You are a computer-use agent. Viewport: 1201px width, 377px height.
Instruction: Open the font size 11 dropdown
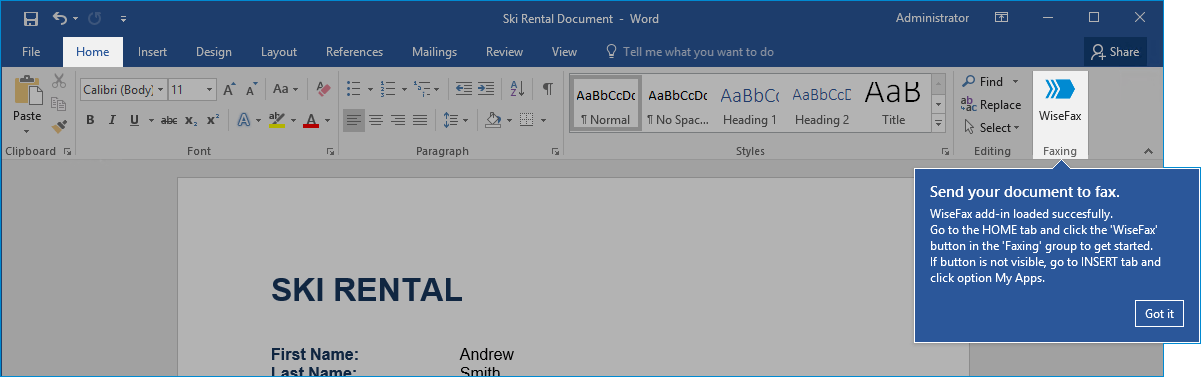pos(209,89)
